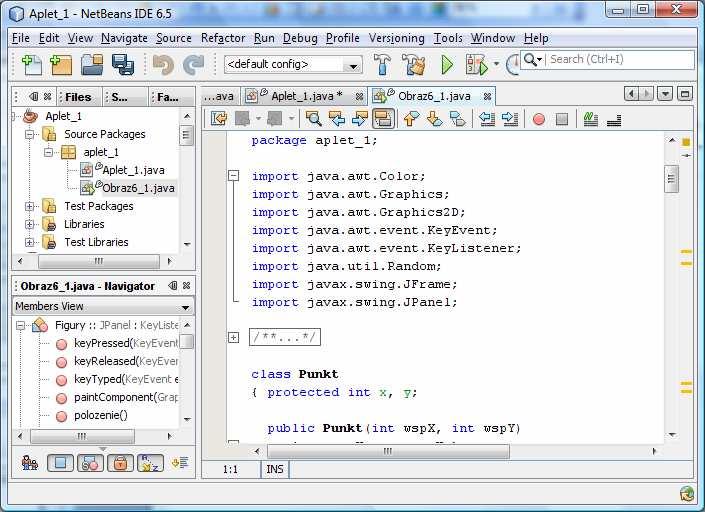Screen dimensions: 705x512
Task: Click the Find Selection magnifier icon
Action: point(313,119)
